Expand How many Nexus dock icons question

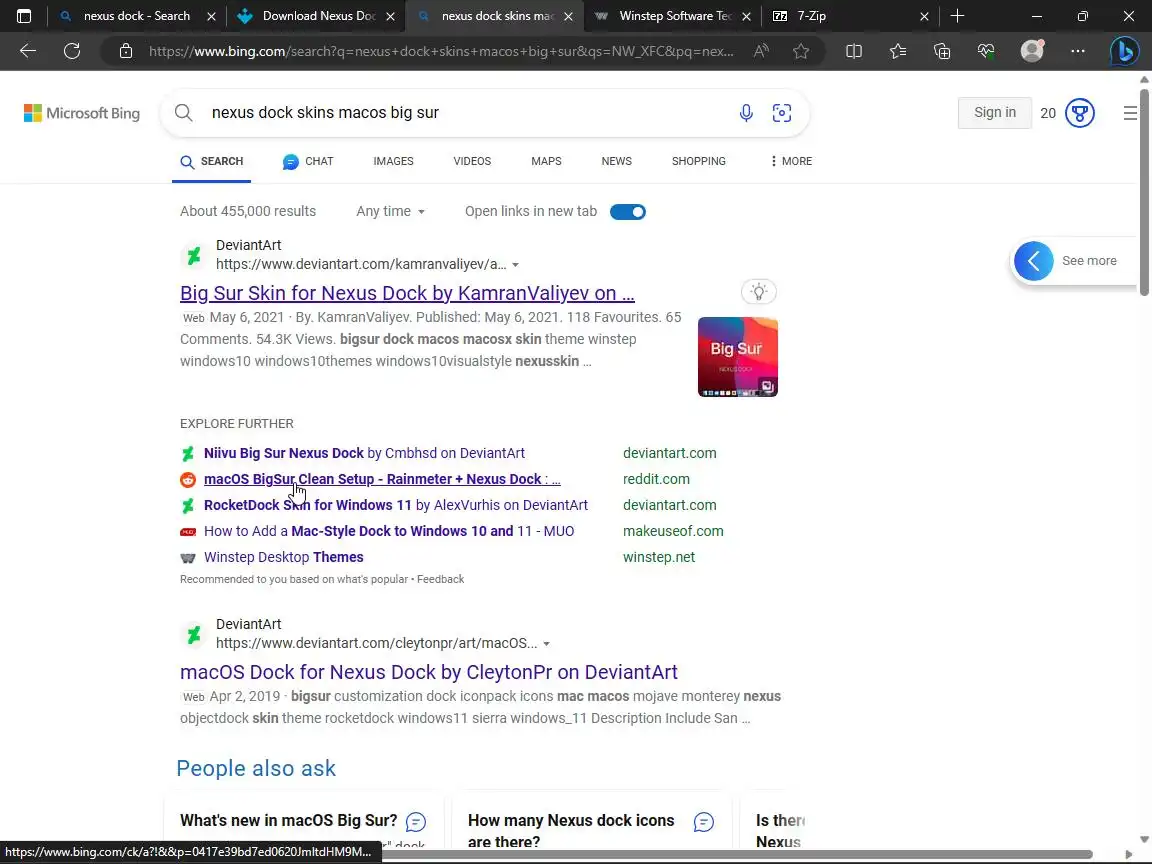[x=571, y=831]
